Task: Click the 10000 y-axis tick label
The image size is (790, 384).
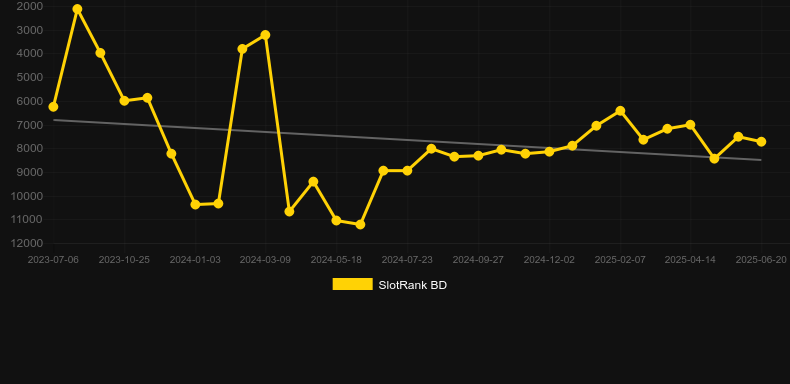Action: pos(27,196)
